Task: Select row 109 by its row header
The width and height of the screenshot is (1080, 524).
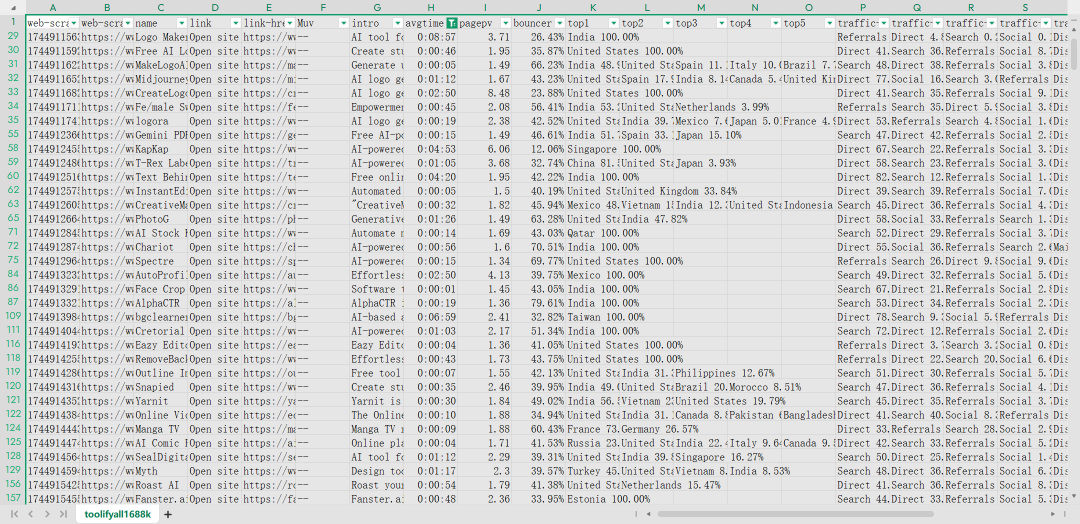Action: click(12, 317)
